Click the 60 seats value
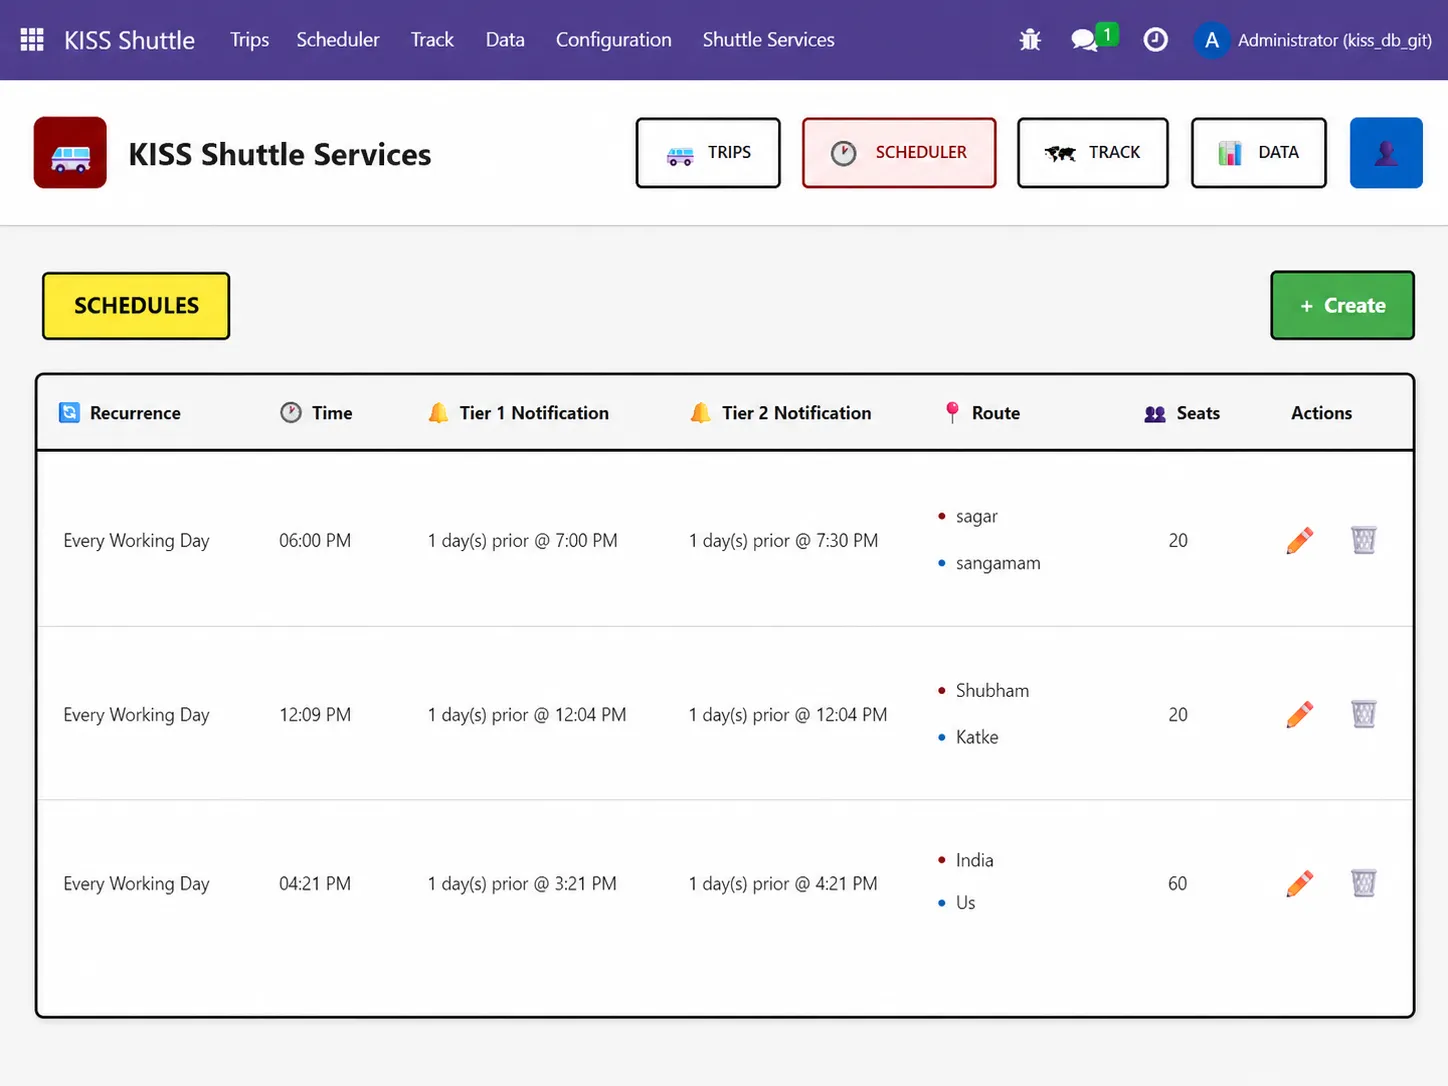Screen dimensions: 1448x1086 tap(1178, 883)
